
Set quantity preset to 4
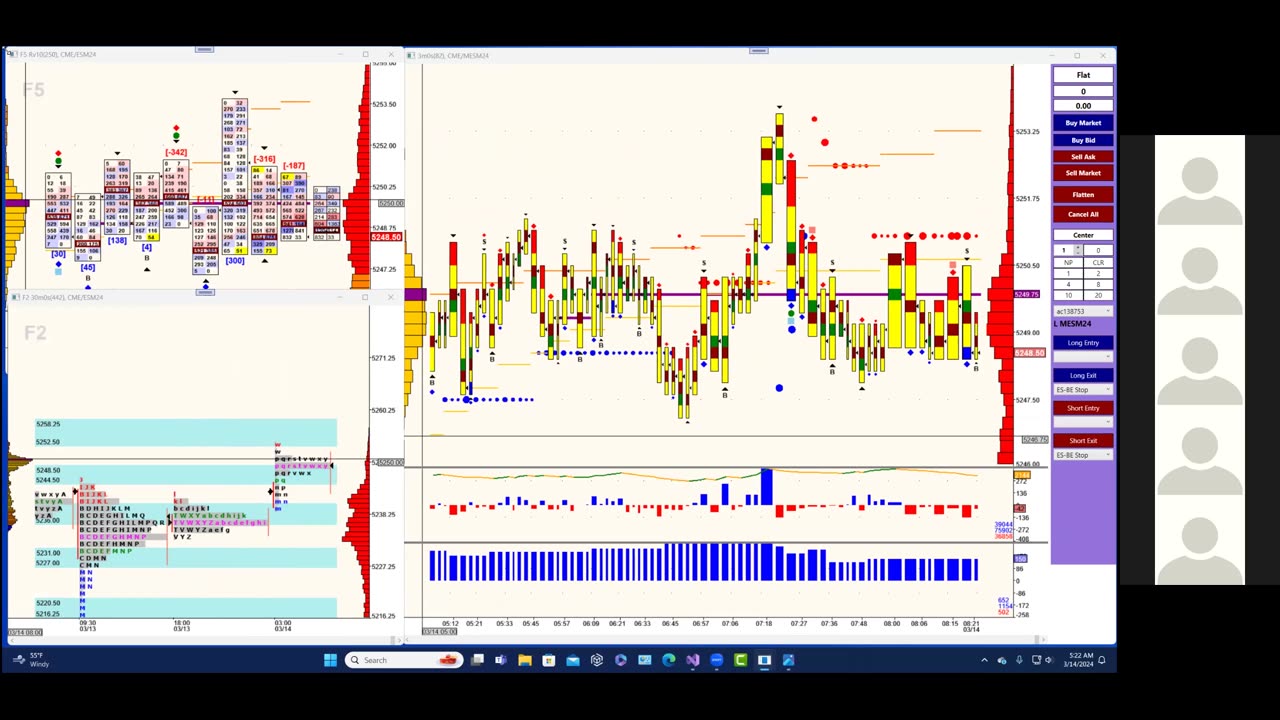(x=1068, y=284)
